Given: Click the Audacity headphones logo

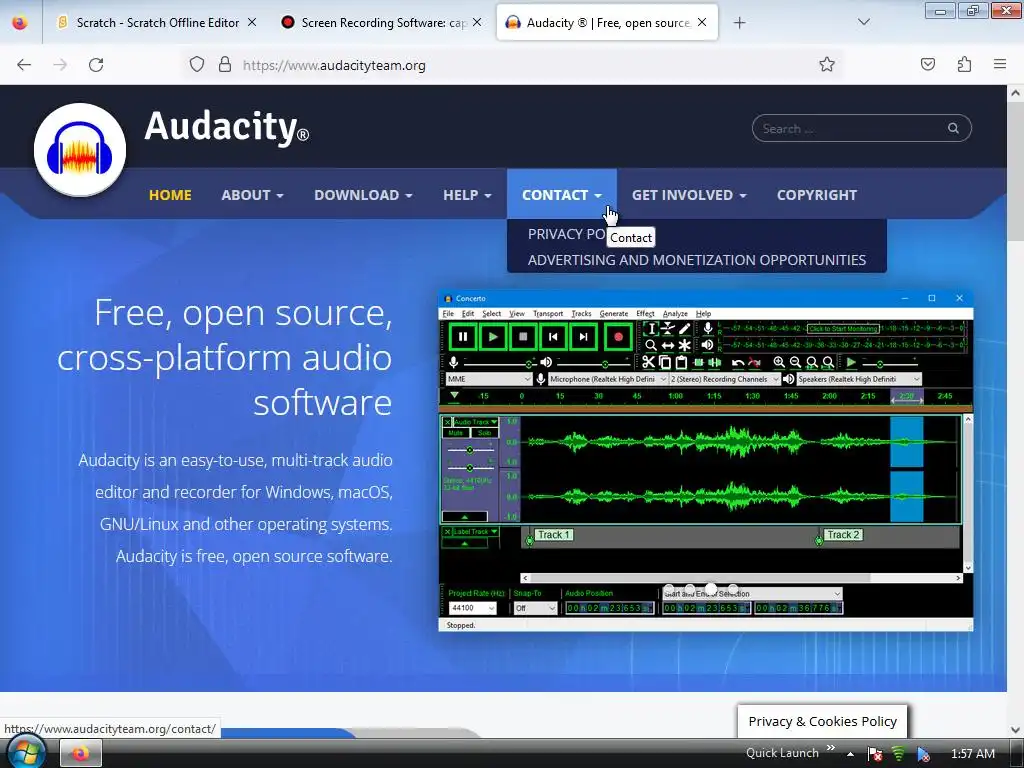Looking at the screenshot, I should pos(80,150).
